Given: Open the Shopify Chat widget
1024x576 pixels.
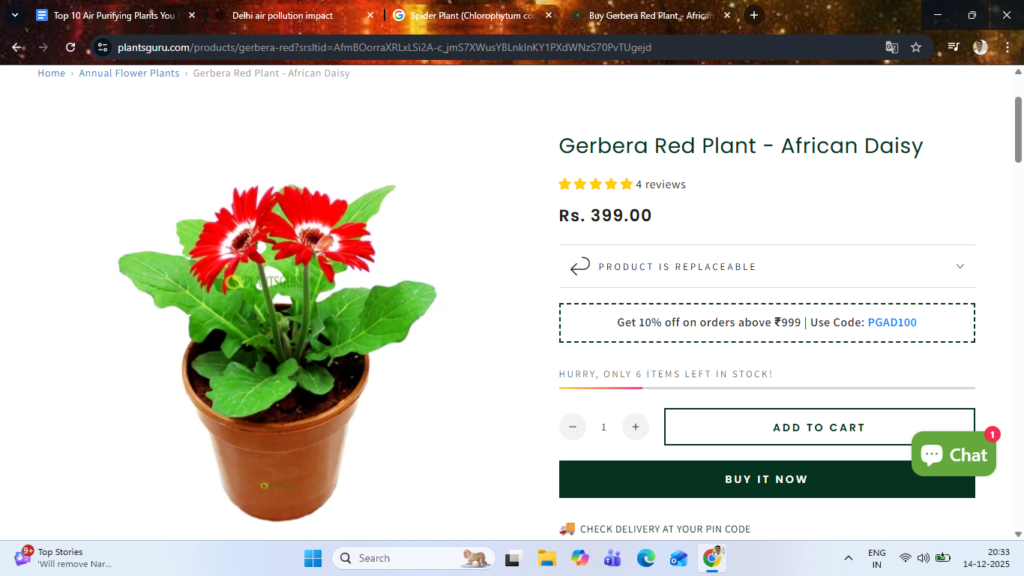Looking at the screenshot, I should pos(953,454).
